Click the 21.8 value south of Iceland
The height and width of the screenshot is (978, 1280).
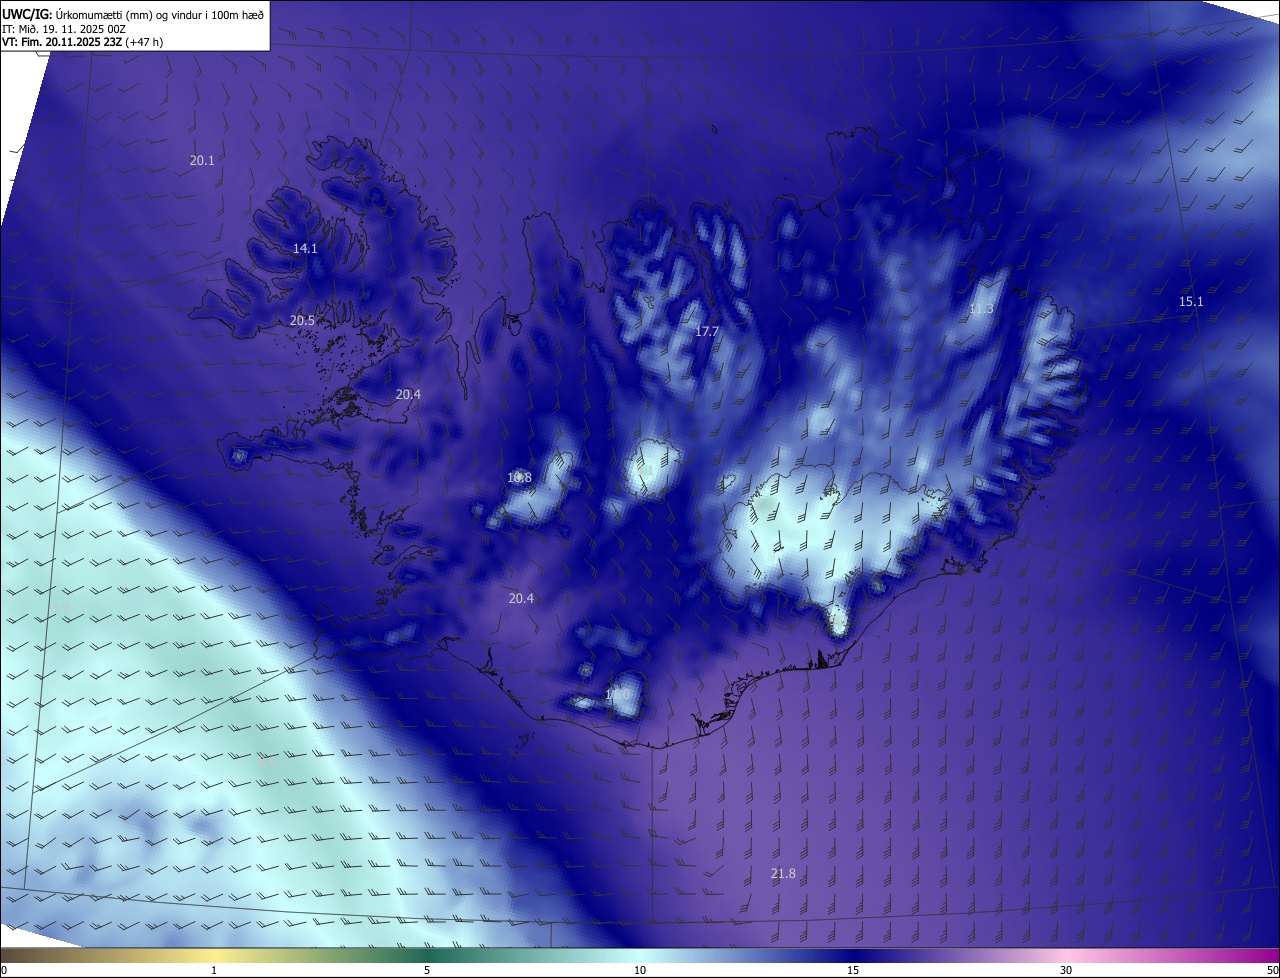point(783,873)
